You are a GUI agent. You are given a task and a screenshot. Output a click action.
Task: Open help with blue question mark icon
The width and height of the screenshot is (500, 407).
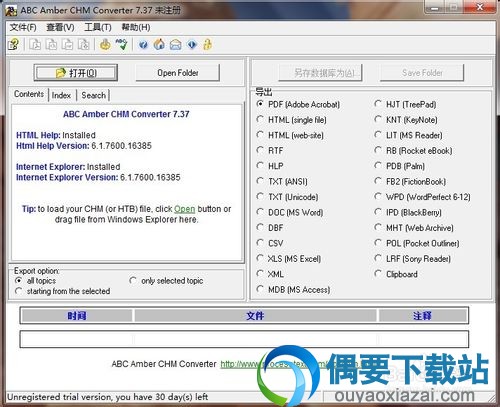tap(143, 44)
